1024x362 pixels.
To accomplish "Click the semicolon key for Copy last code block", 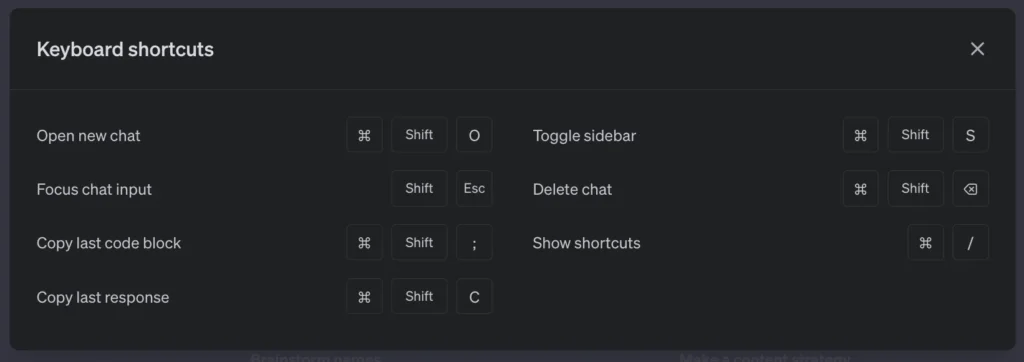I will tap(474, 242).
